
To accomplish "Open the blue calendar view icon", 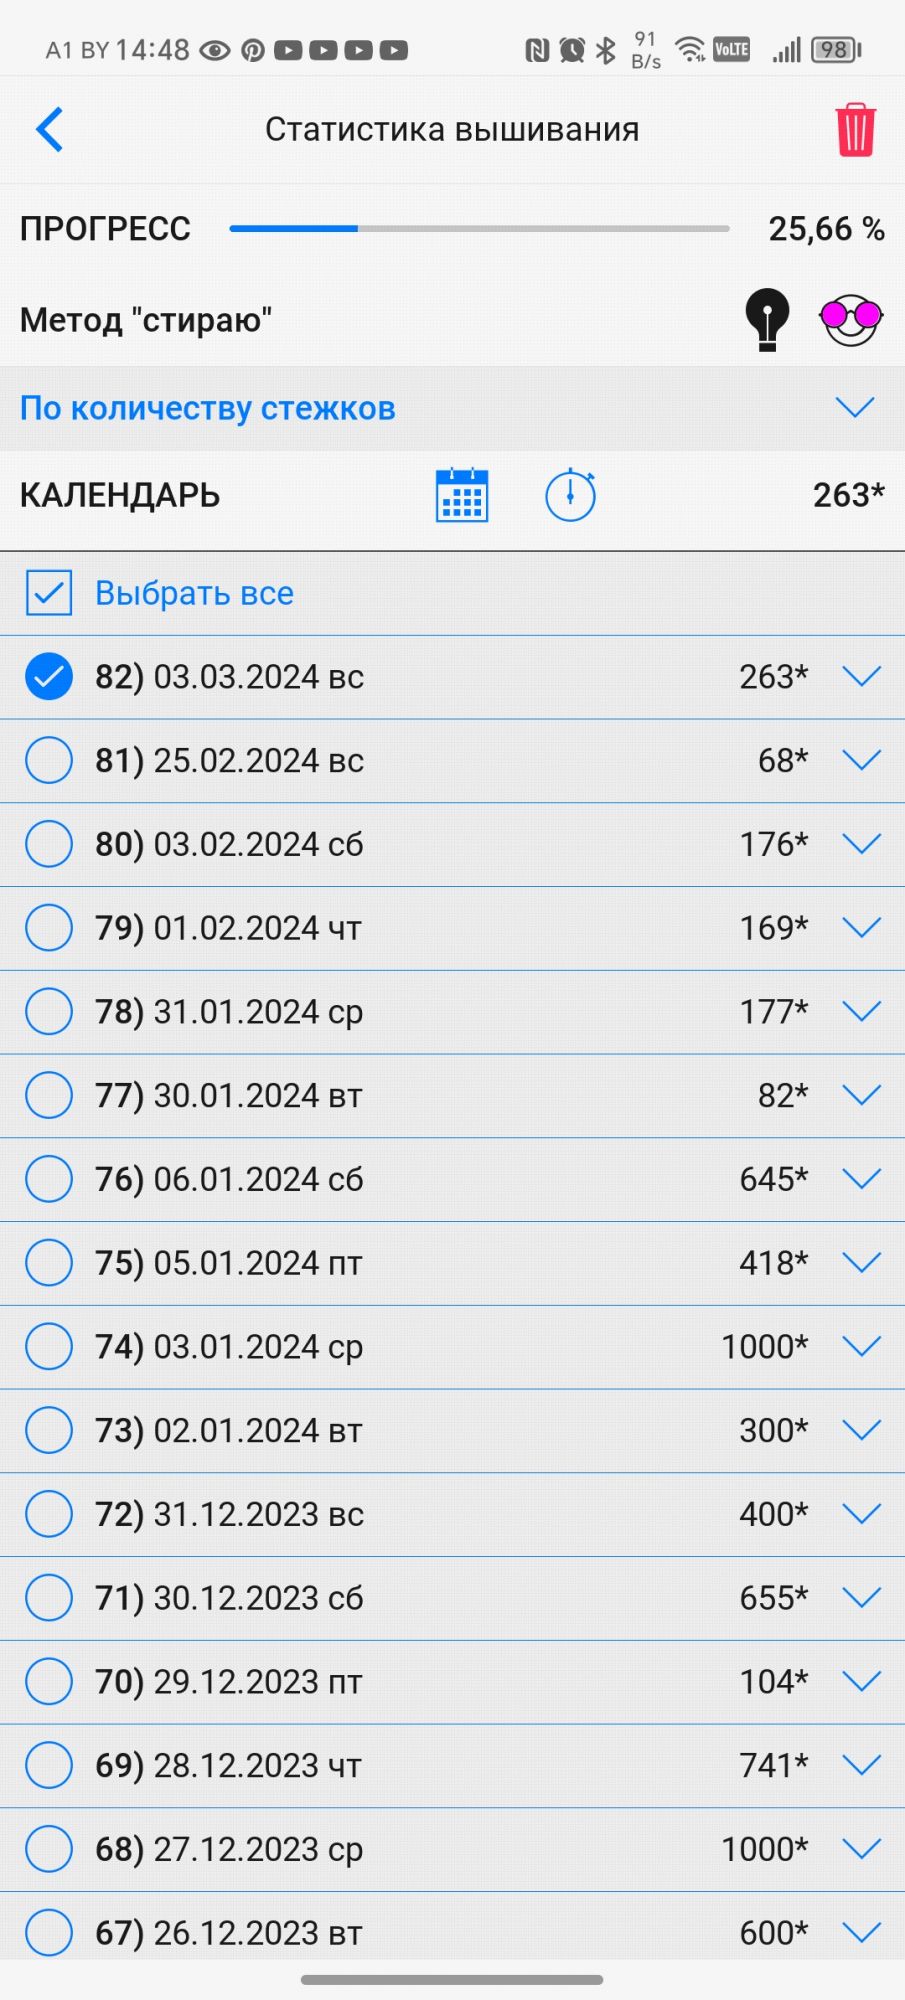I will point(462,495).
